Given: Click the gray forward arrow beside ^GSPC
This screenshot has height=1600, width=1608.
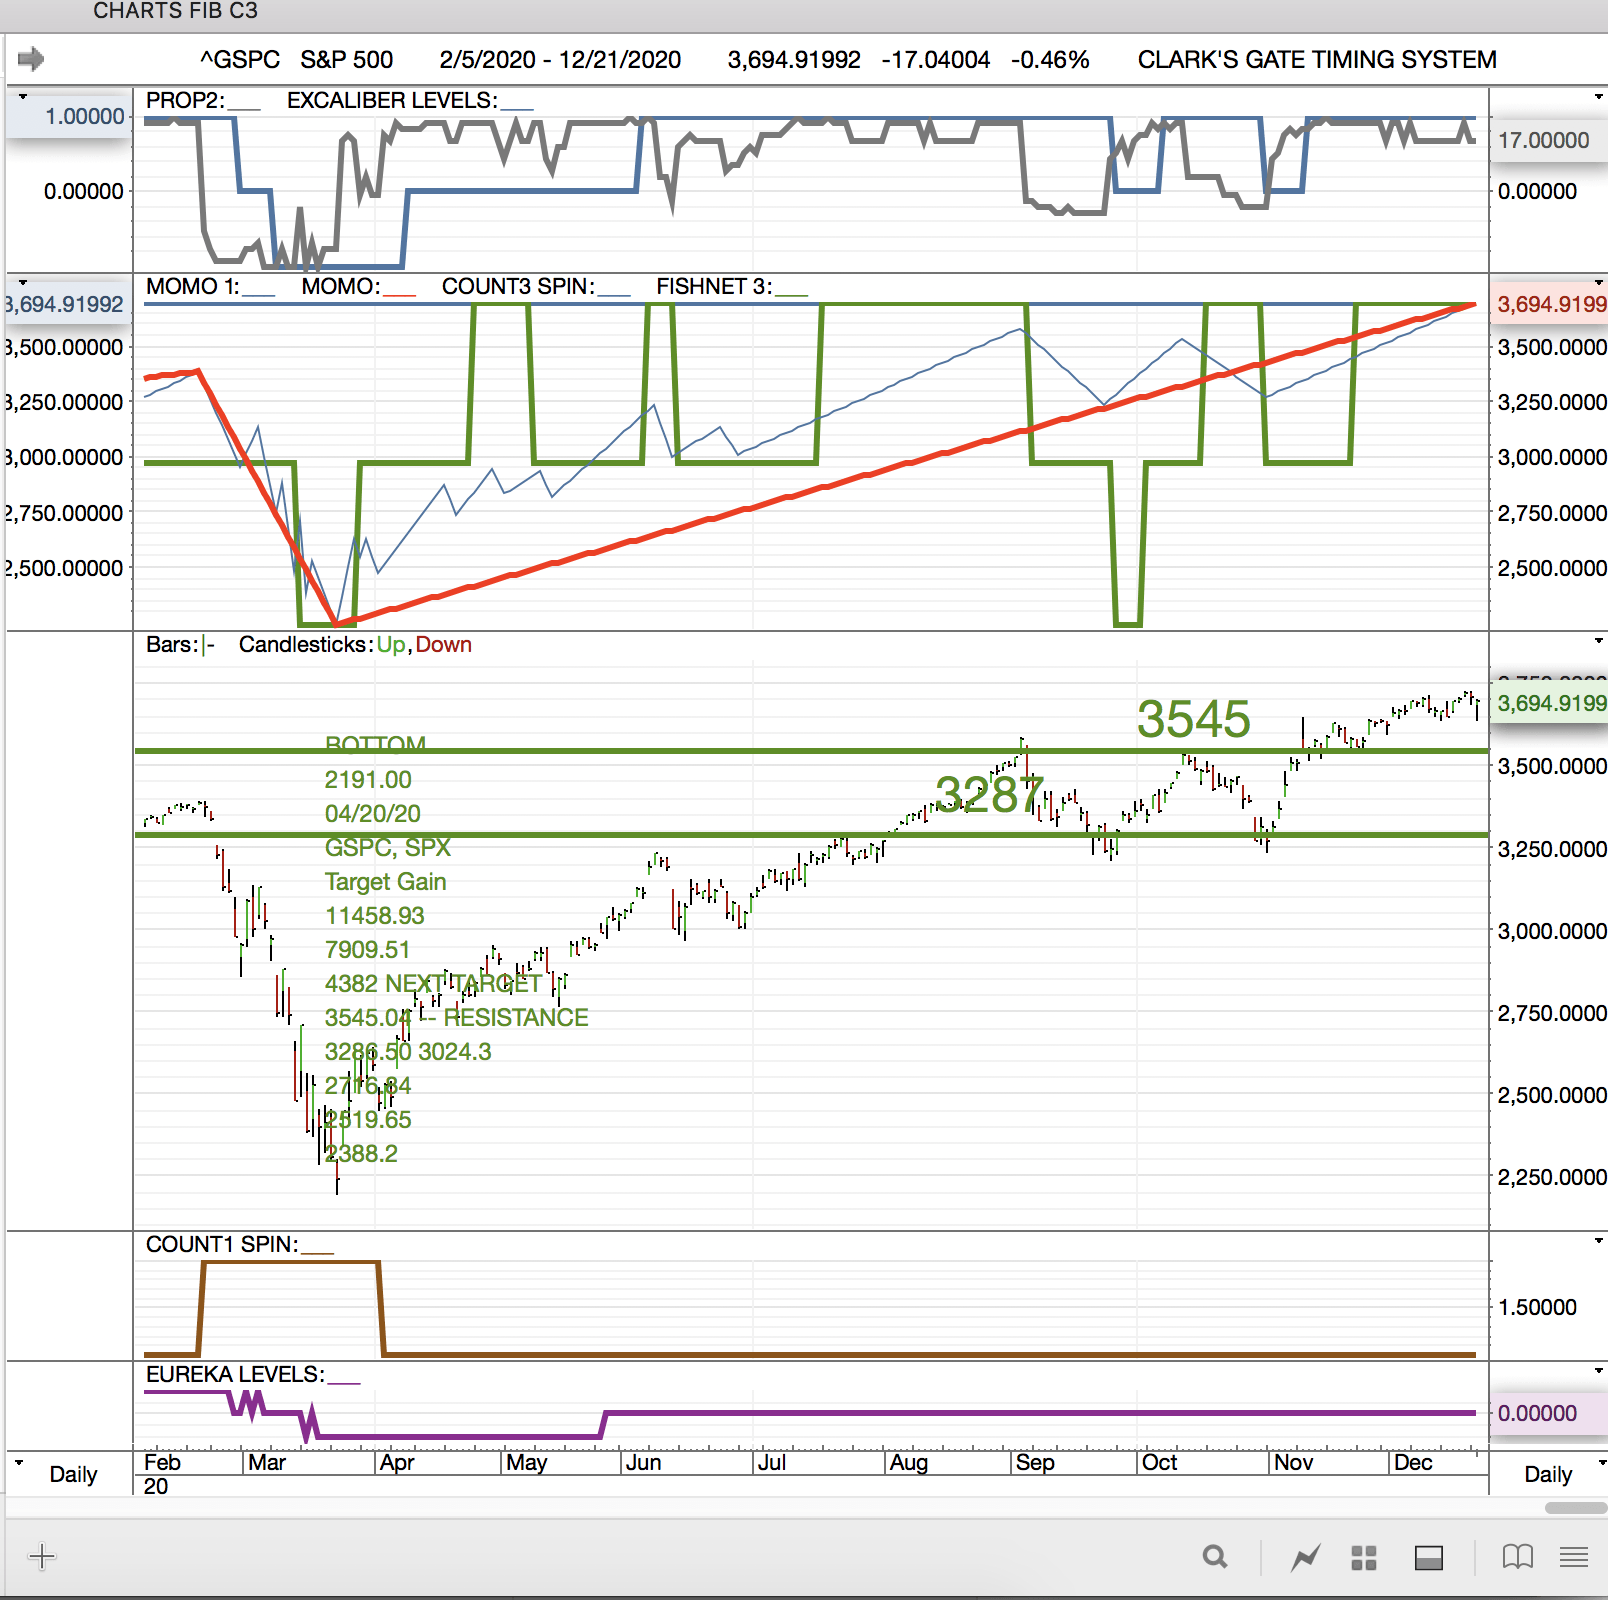Looking at the screenshot, I should pyautogui.click(x=31, y=59).
